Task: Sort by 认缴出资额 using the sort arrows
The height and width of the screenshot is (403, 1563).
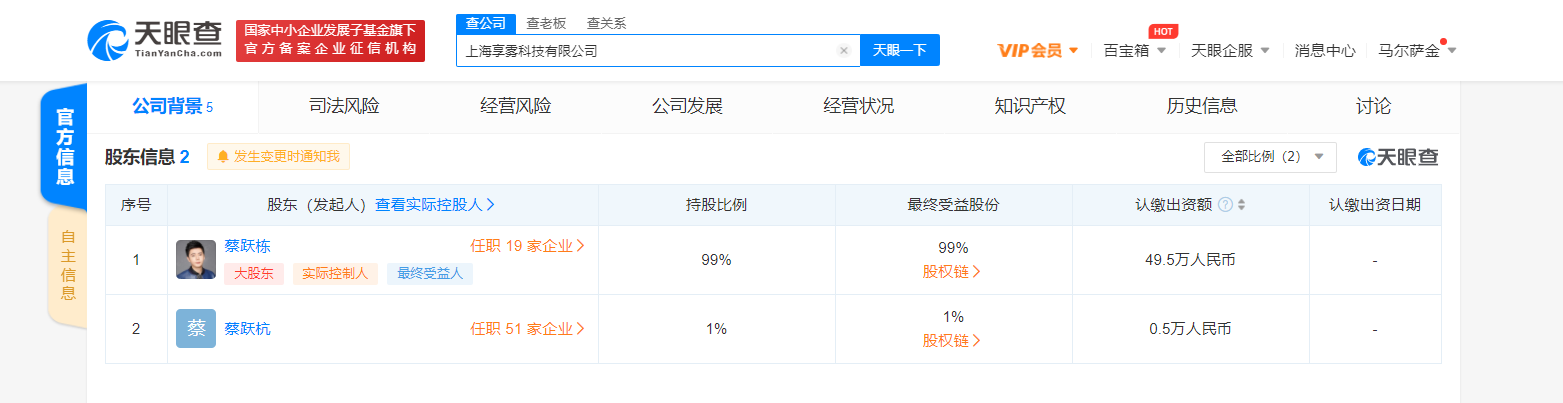Action: (x=1242, y=205)
